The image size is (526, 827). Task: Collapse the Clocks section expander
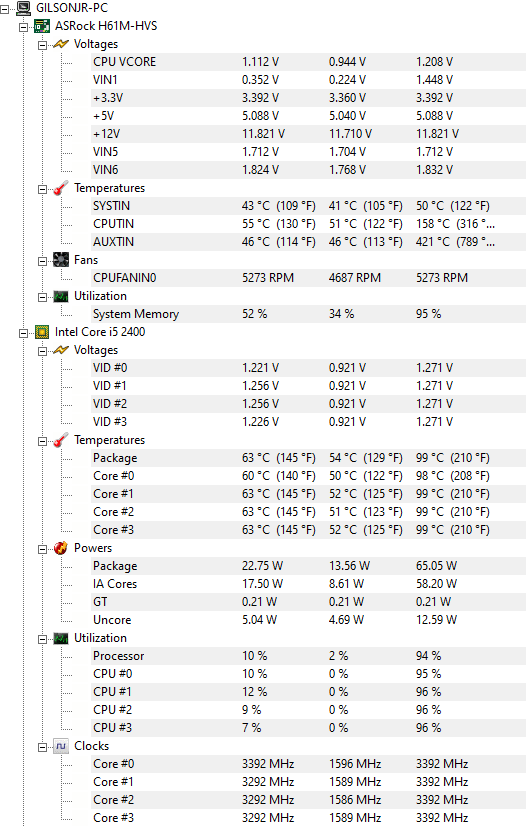tap(43, 746)
